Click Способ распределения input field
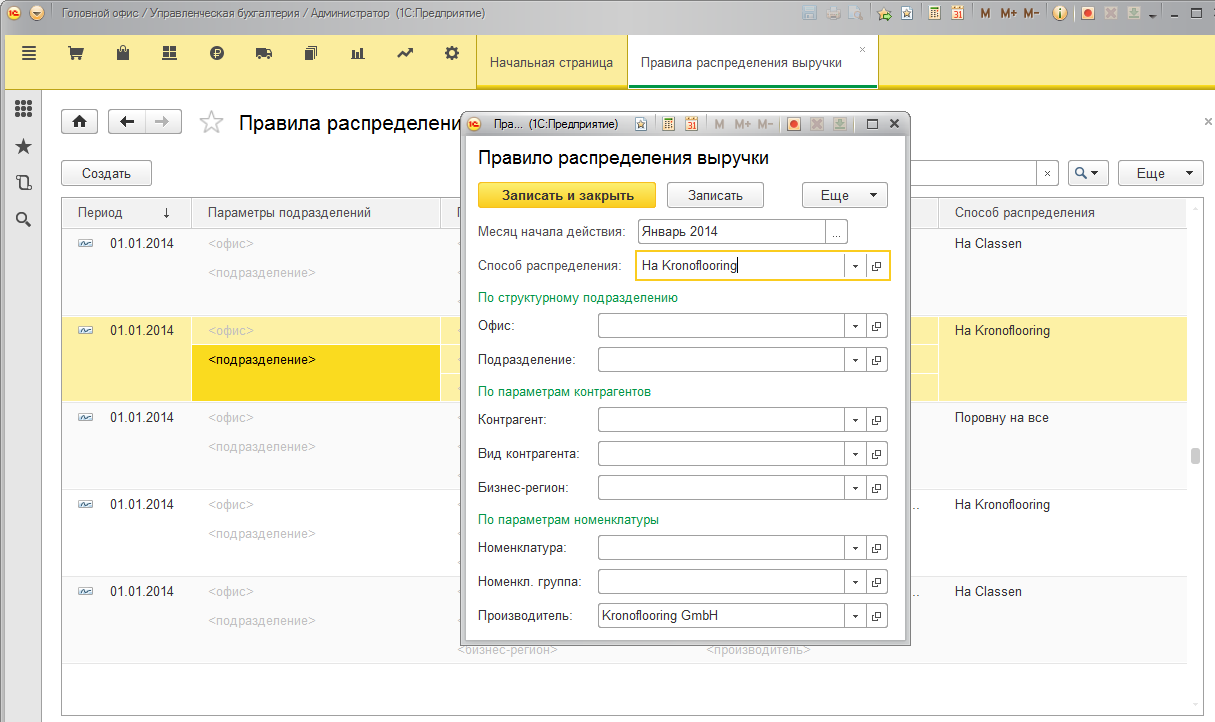The height and width of the screenshot is (722, 1215). (741, 266)
